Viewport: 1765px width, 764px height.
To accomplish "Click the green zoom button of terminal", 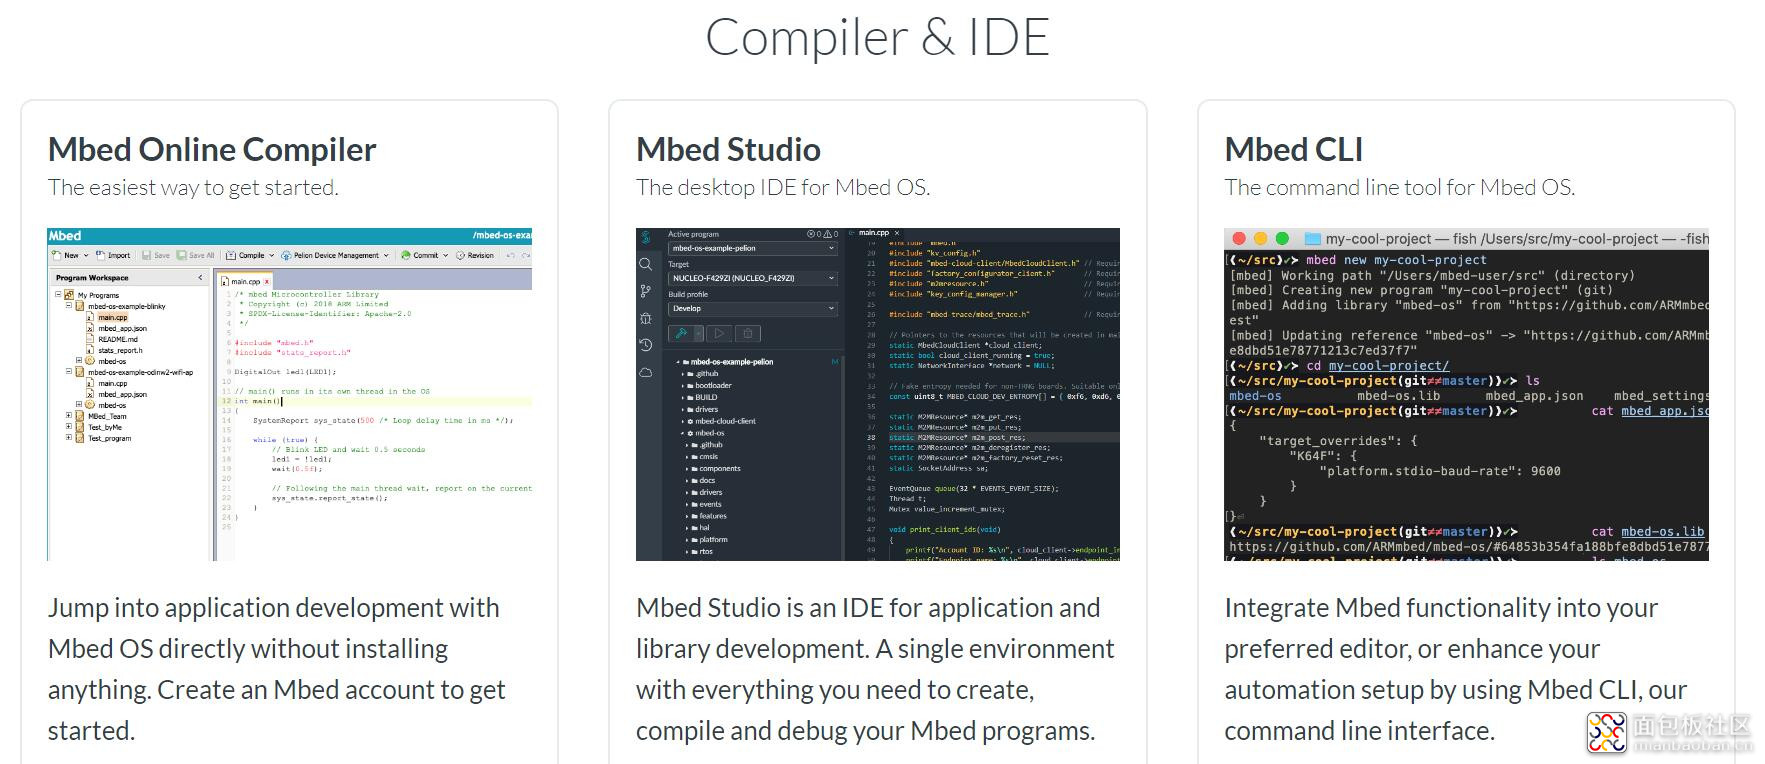I will click(x=1282, y=238).
